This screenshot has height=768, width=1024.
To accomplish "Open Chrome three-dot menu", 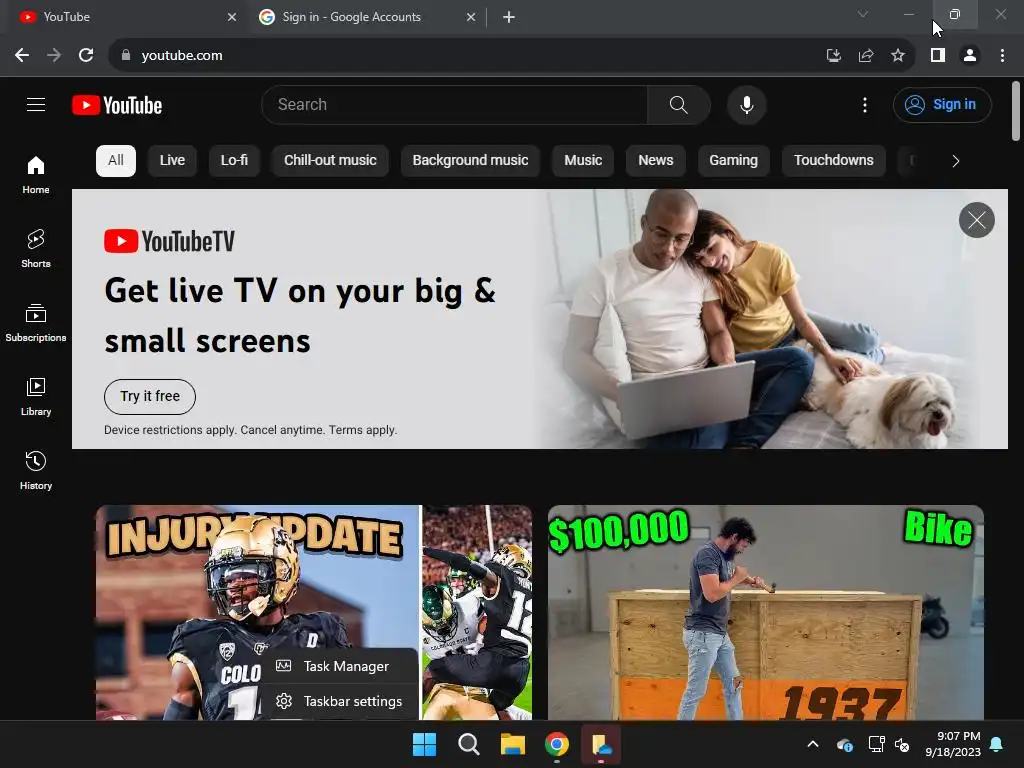I will pyautogui.click(x=1002, y=56).
